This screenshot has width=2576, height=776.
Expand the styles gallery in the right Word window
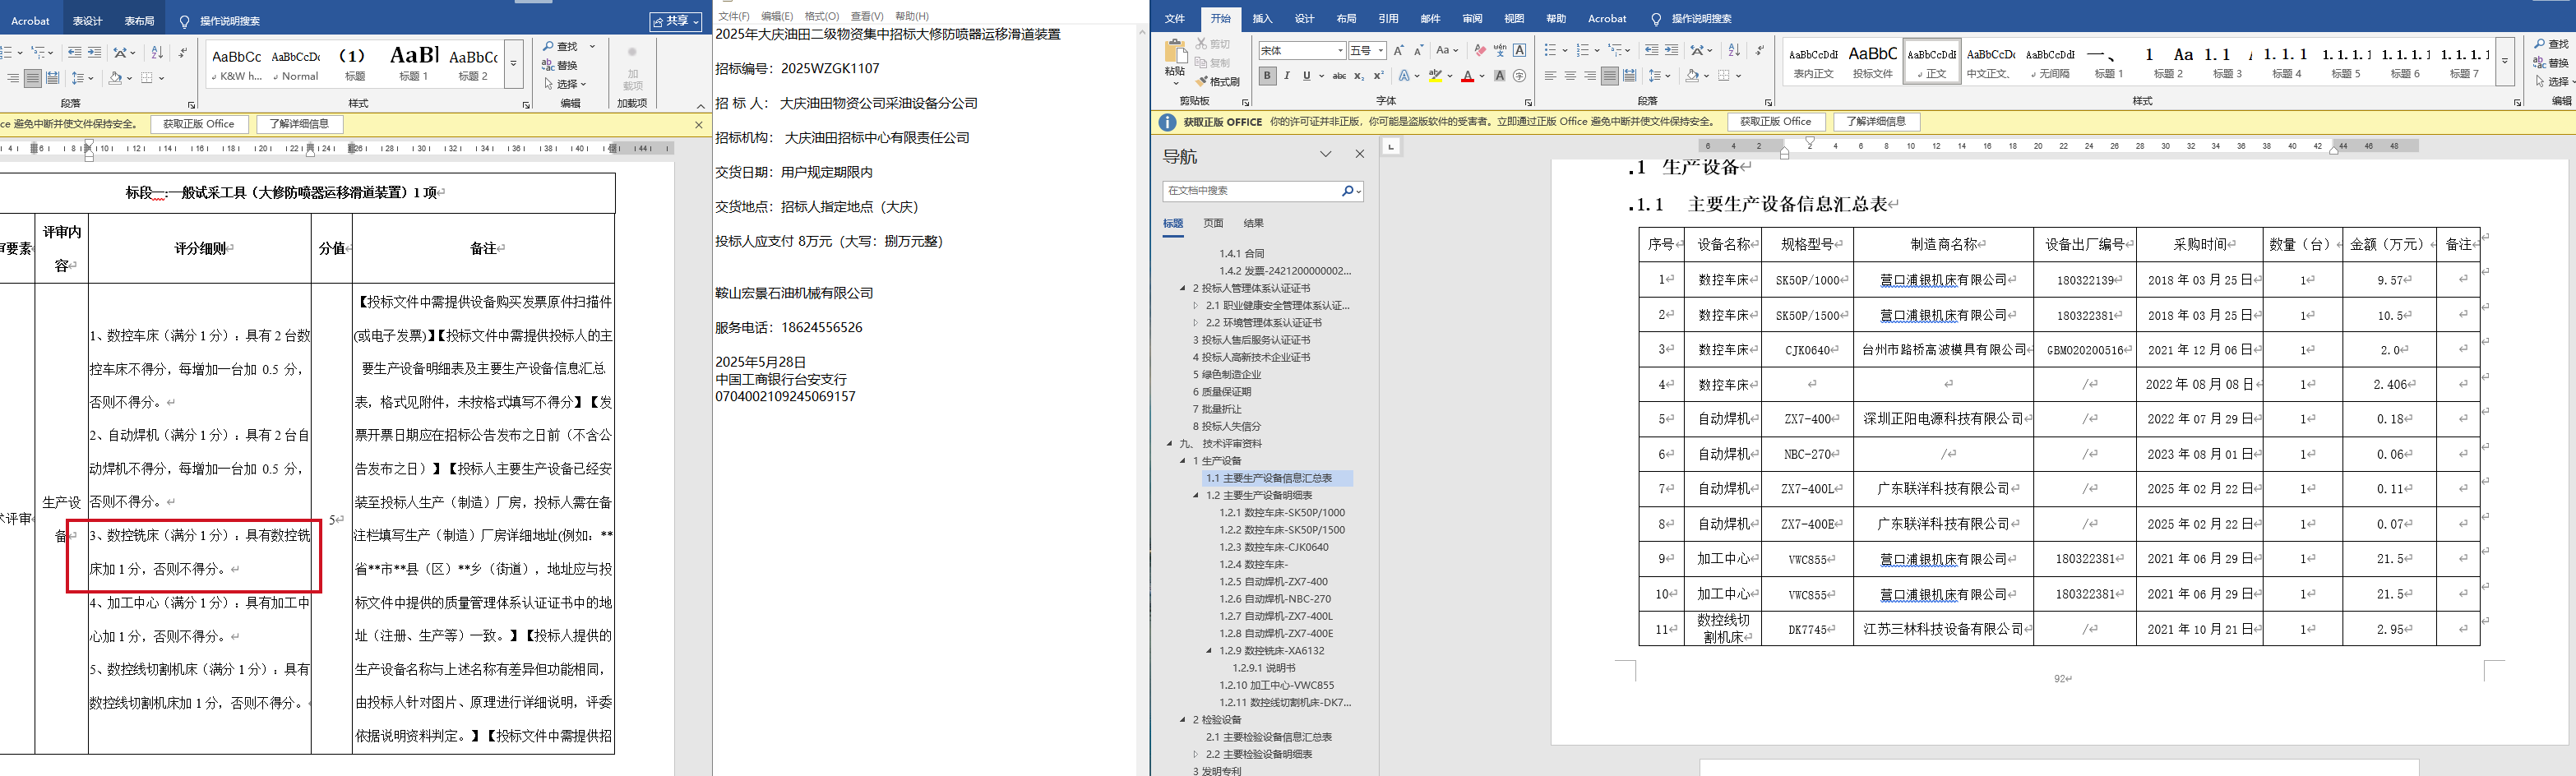point(2505,62)
